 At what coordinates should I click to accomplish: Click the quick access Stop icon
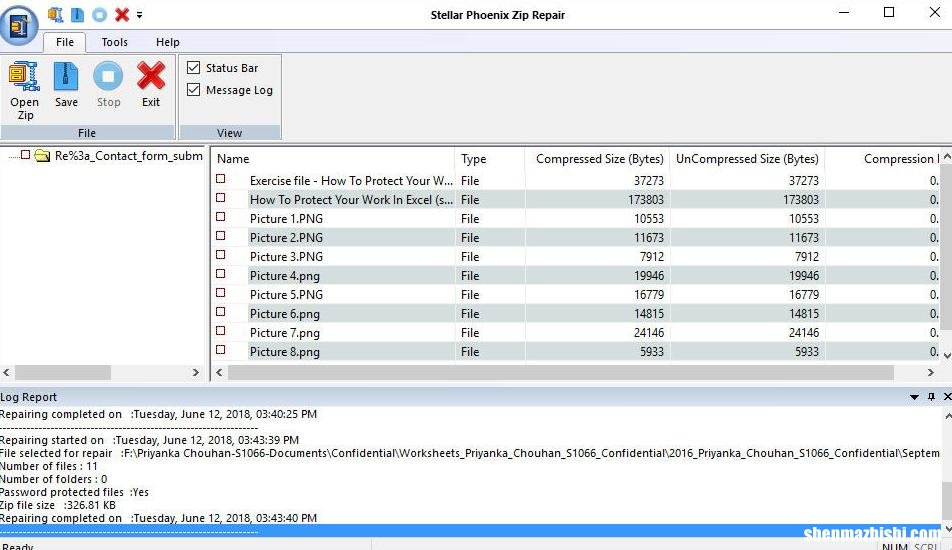click(100, 14)
